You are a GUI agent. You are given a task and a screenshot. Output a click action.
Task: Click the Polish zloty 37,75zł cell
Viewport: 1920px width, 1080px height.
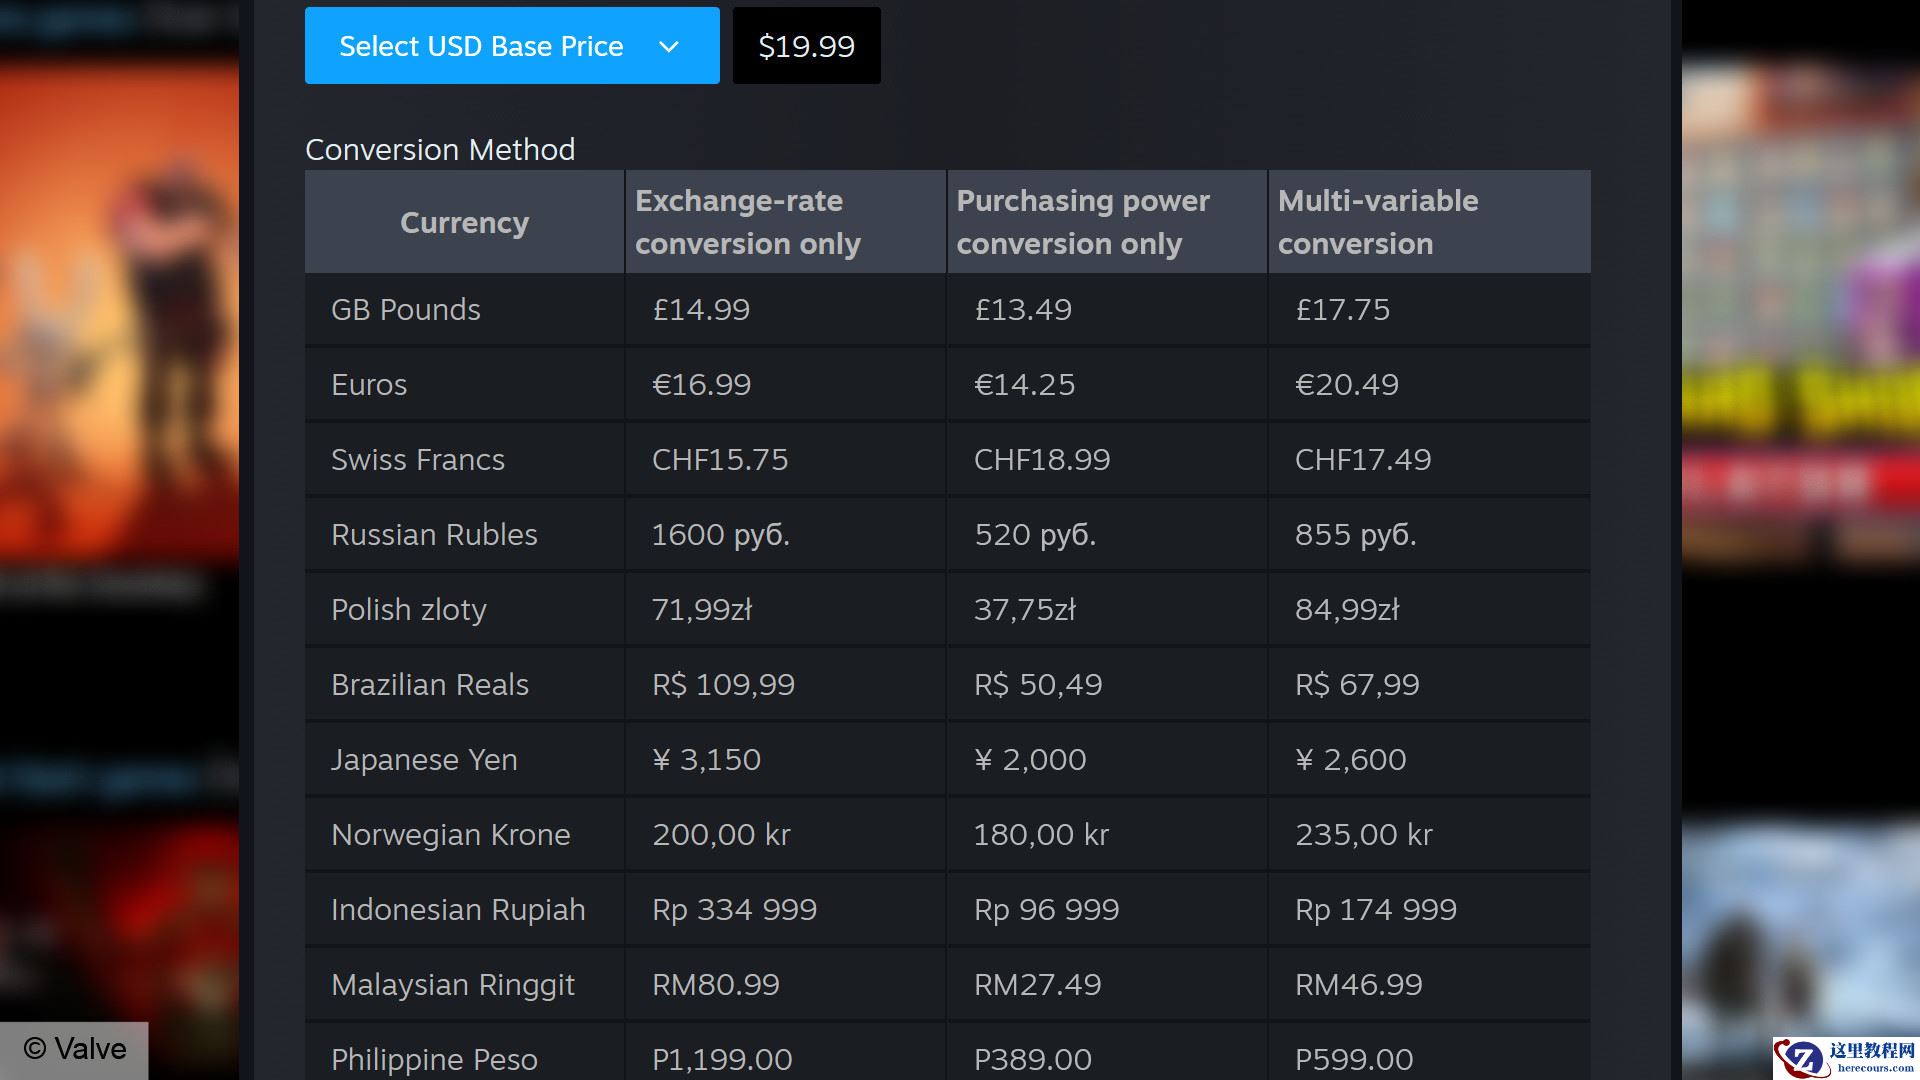[x=1024, y=610]
